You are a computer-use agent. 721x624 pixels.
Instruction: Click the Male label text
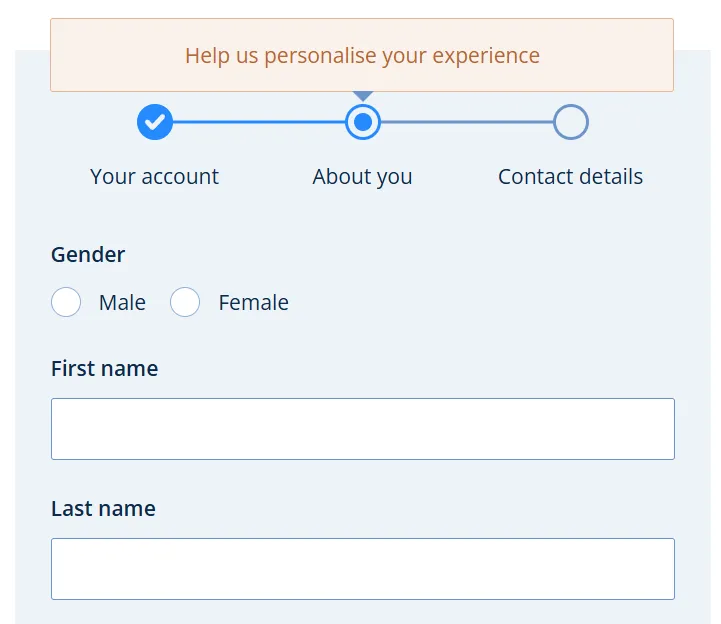122,303
